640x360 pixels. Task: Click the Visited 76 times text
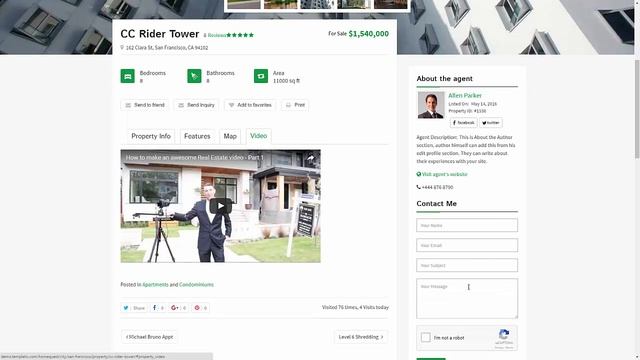[355, 307]
